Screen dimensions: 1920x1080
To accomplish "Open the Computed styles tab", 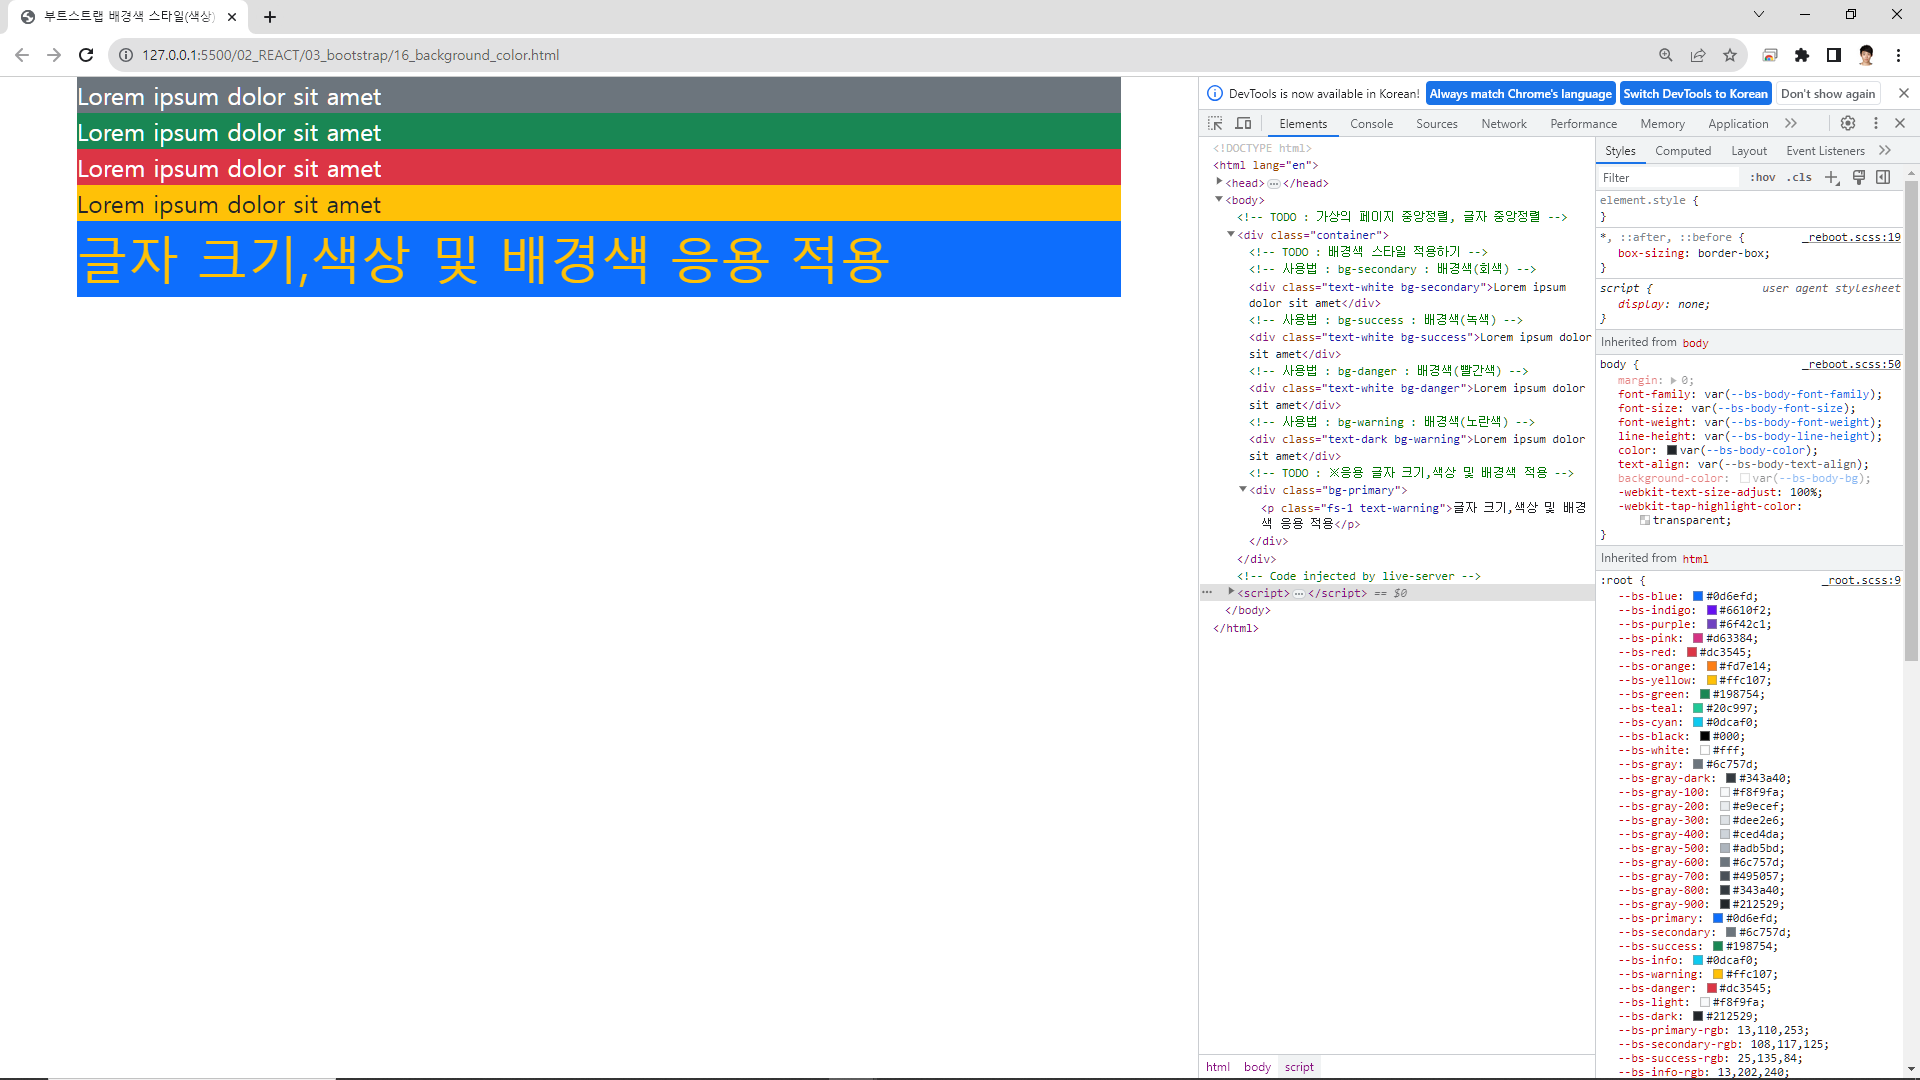I will [x=1683, y=151].
